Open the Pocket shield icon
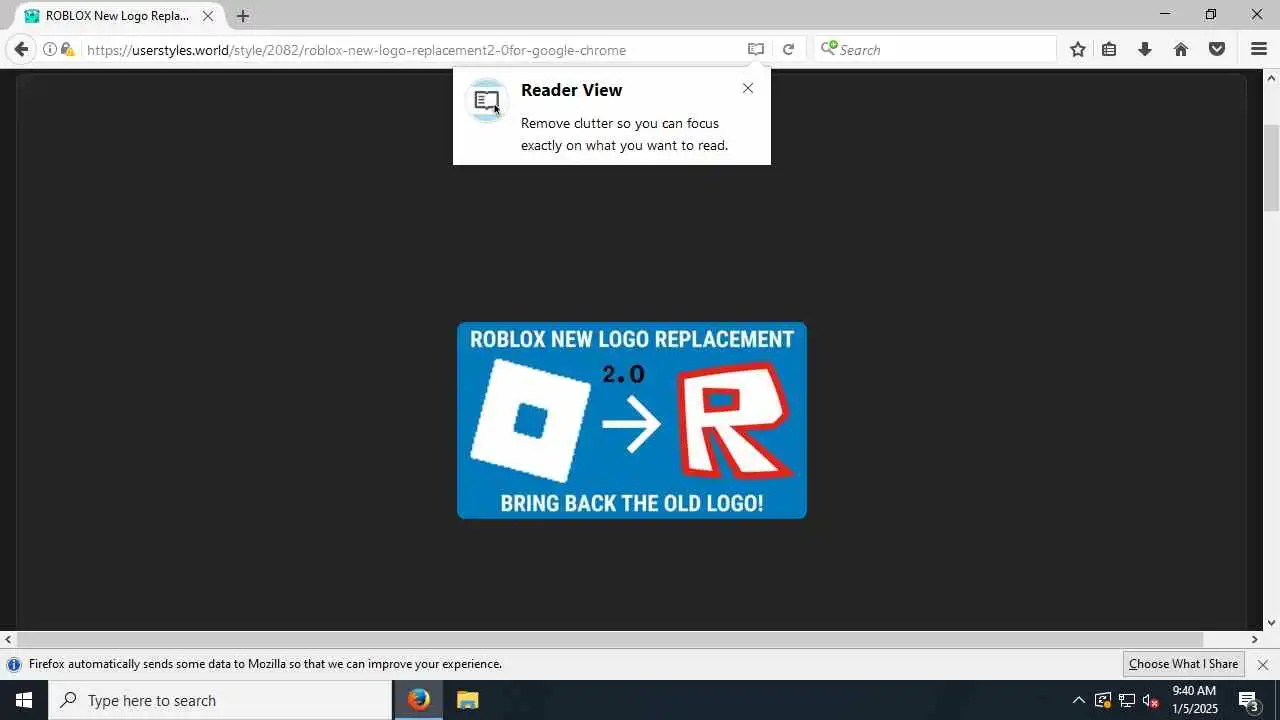Viewport: 1280px width, 720px height. (1217, 49)
